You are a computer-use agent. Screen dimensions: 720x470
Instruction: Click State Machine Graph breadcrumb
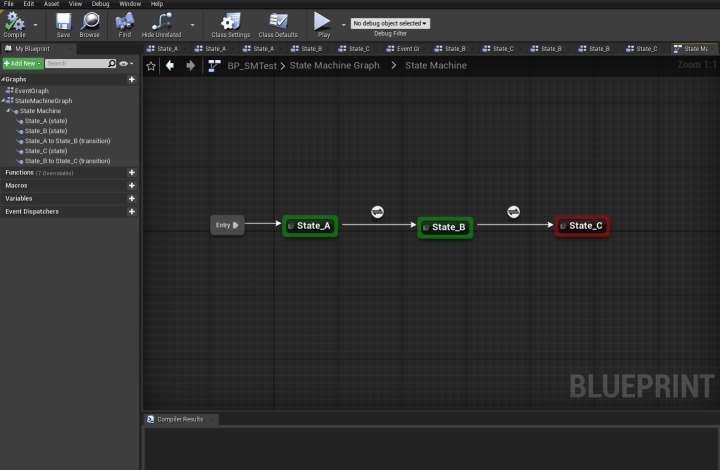pyautogui.click(x=334, y=66)
